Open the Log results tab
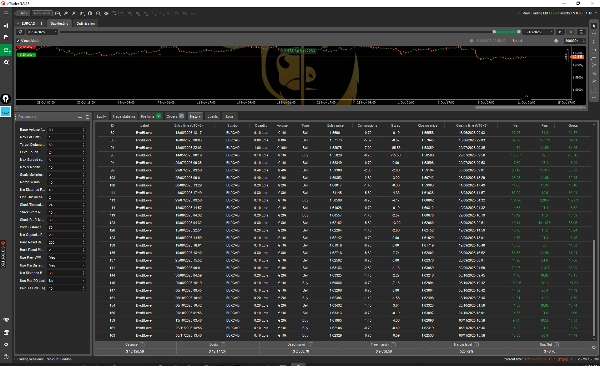Image resolution: width=600 pixels, height=366 pixels. pos(229,116)
